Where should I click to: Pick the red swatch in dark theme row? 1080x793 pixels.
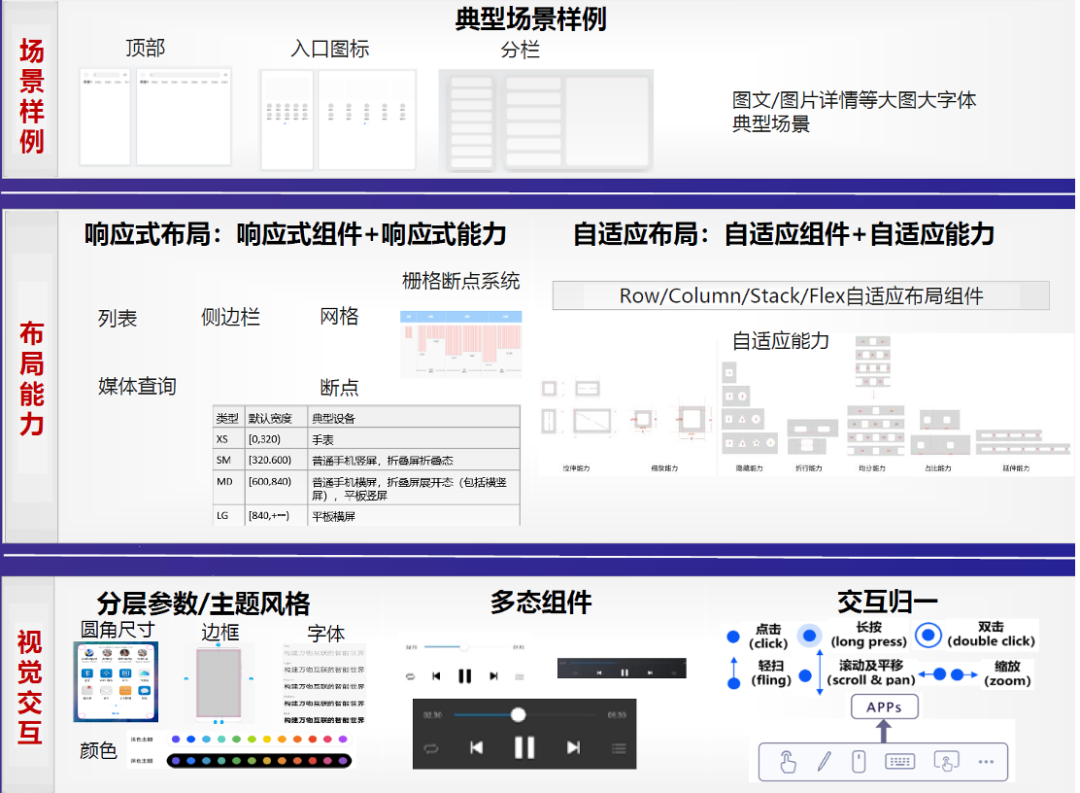[x=312, y=761]
